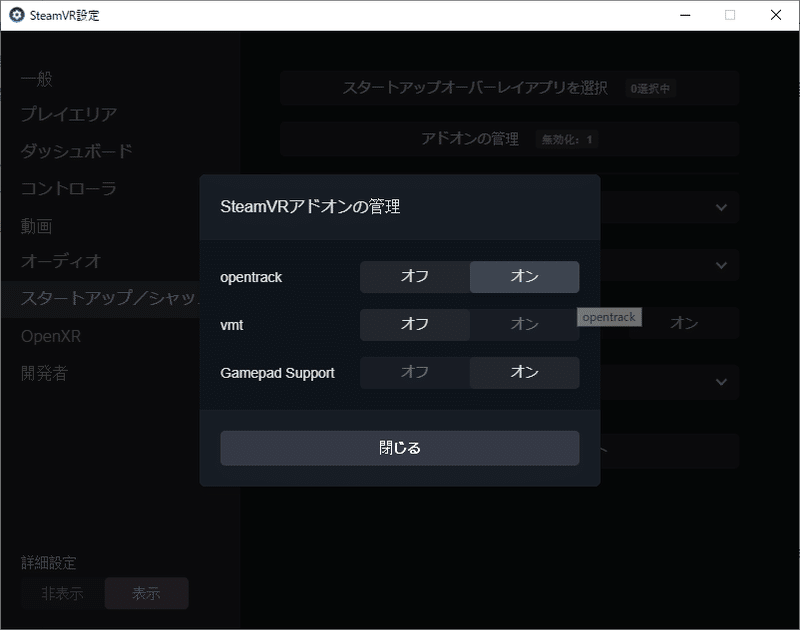Open オーディオ settings section
Viewport: 800px width, 630px height.
[61, 262]
